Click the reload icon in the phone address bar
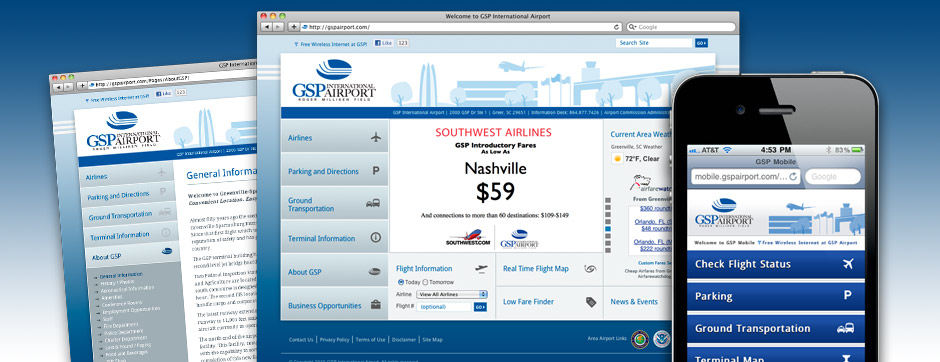Viewport: 940px width, 362px height. pyautogui.click(x=793, y=176)
